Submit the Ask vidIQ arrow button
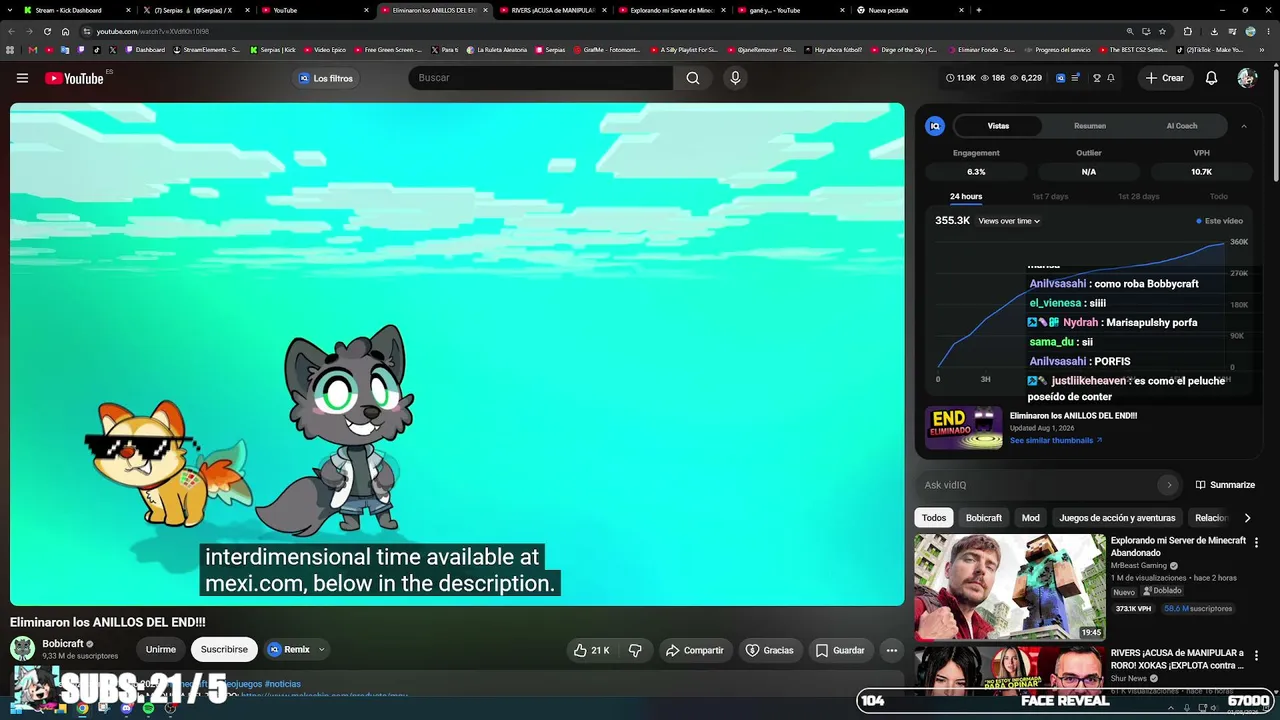Screen dimensions: 1280x720 tap(1168, 485)
